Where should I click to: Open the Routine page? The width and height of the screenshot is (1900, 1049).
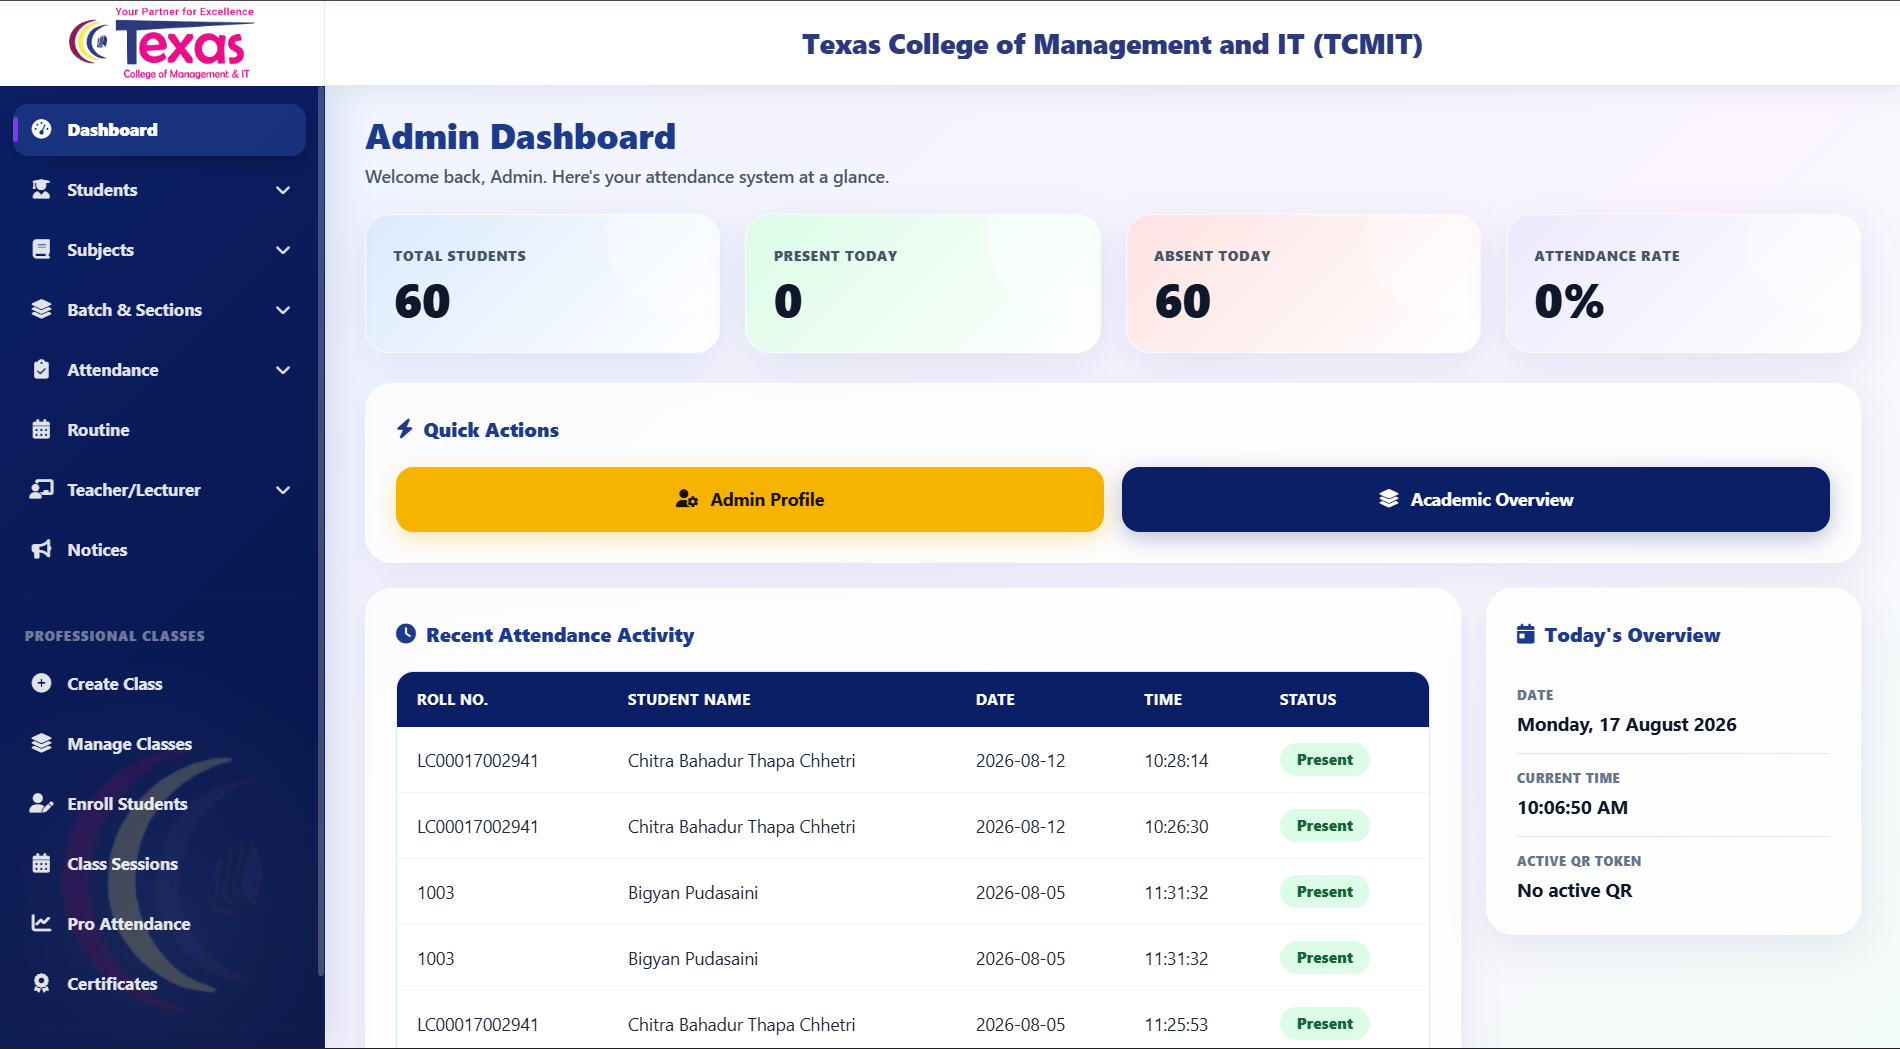pyautogui.click(x=160, y=430)
